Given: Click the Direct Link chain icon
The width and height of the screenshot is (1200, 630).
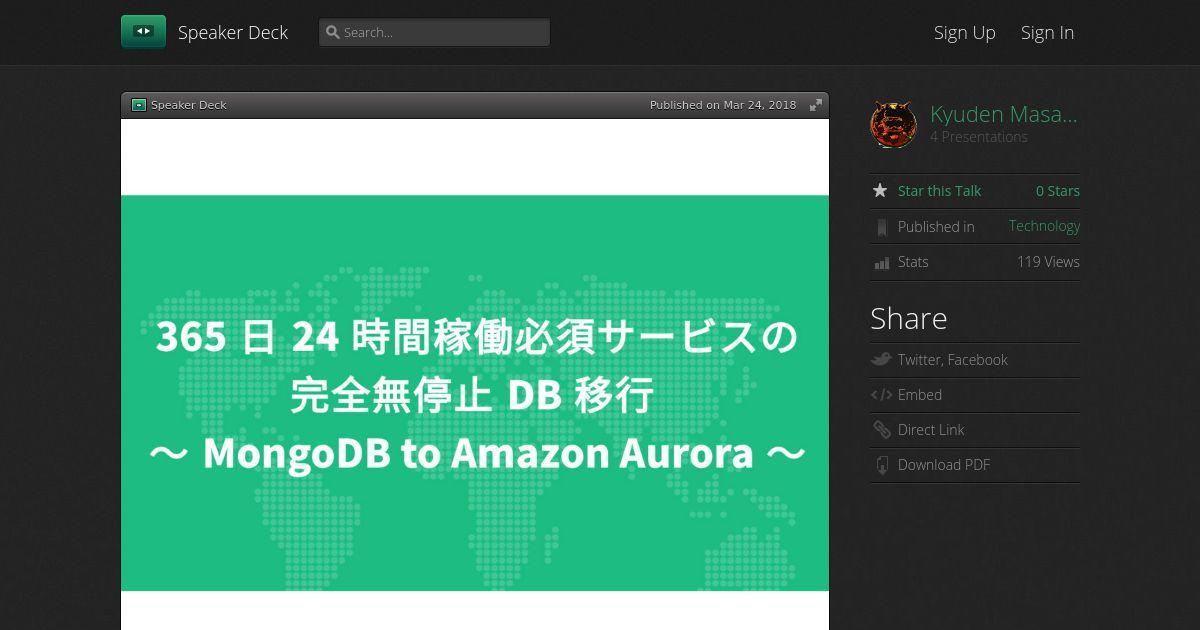Looking at the screenshot, I should point(881,430).
